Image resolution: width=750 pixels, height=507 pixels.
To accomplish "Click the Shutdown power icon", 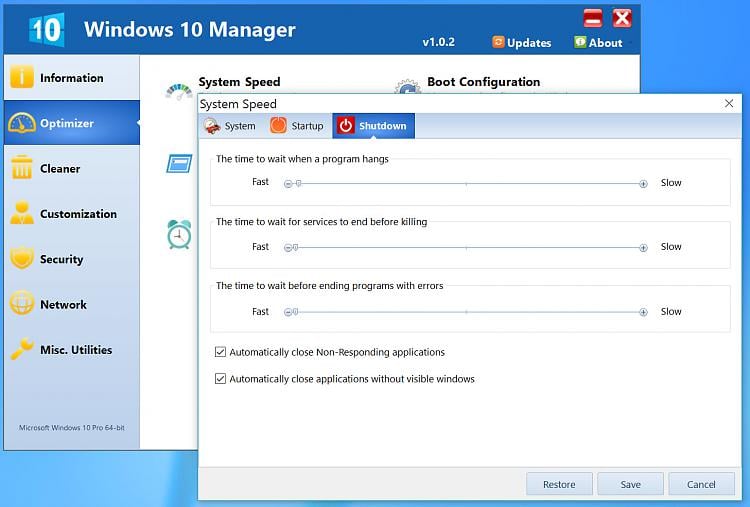I will coord(346,126).
